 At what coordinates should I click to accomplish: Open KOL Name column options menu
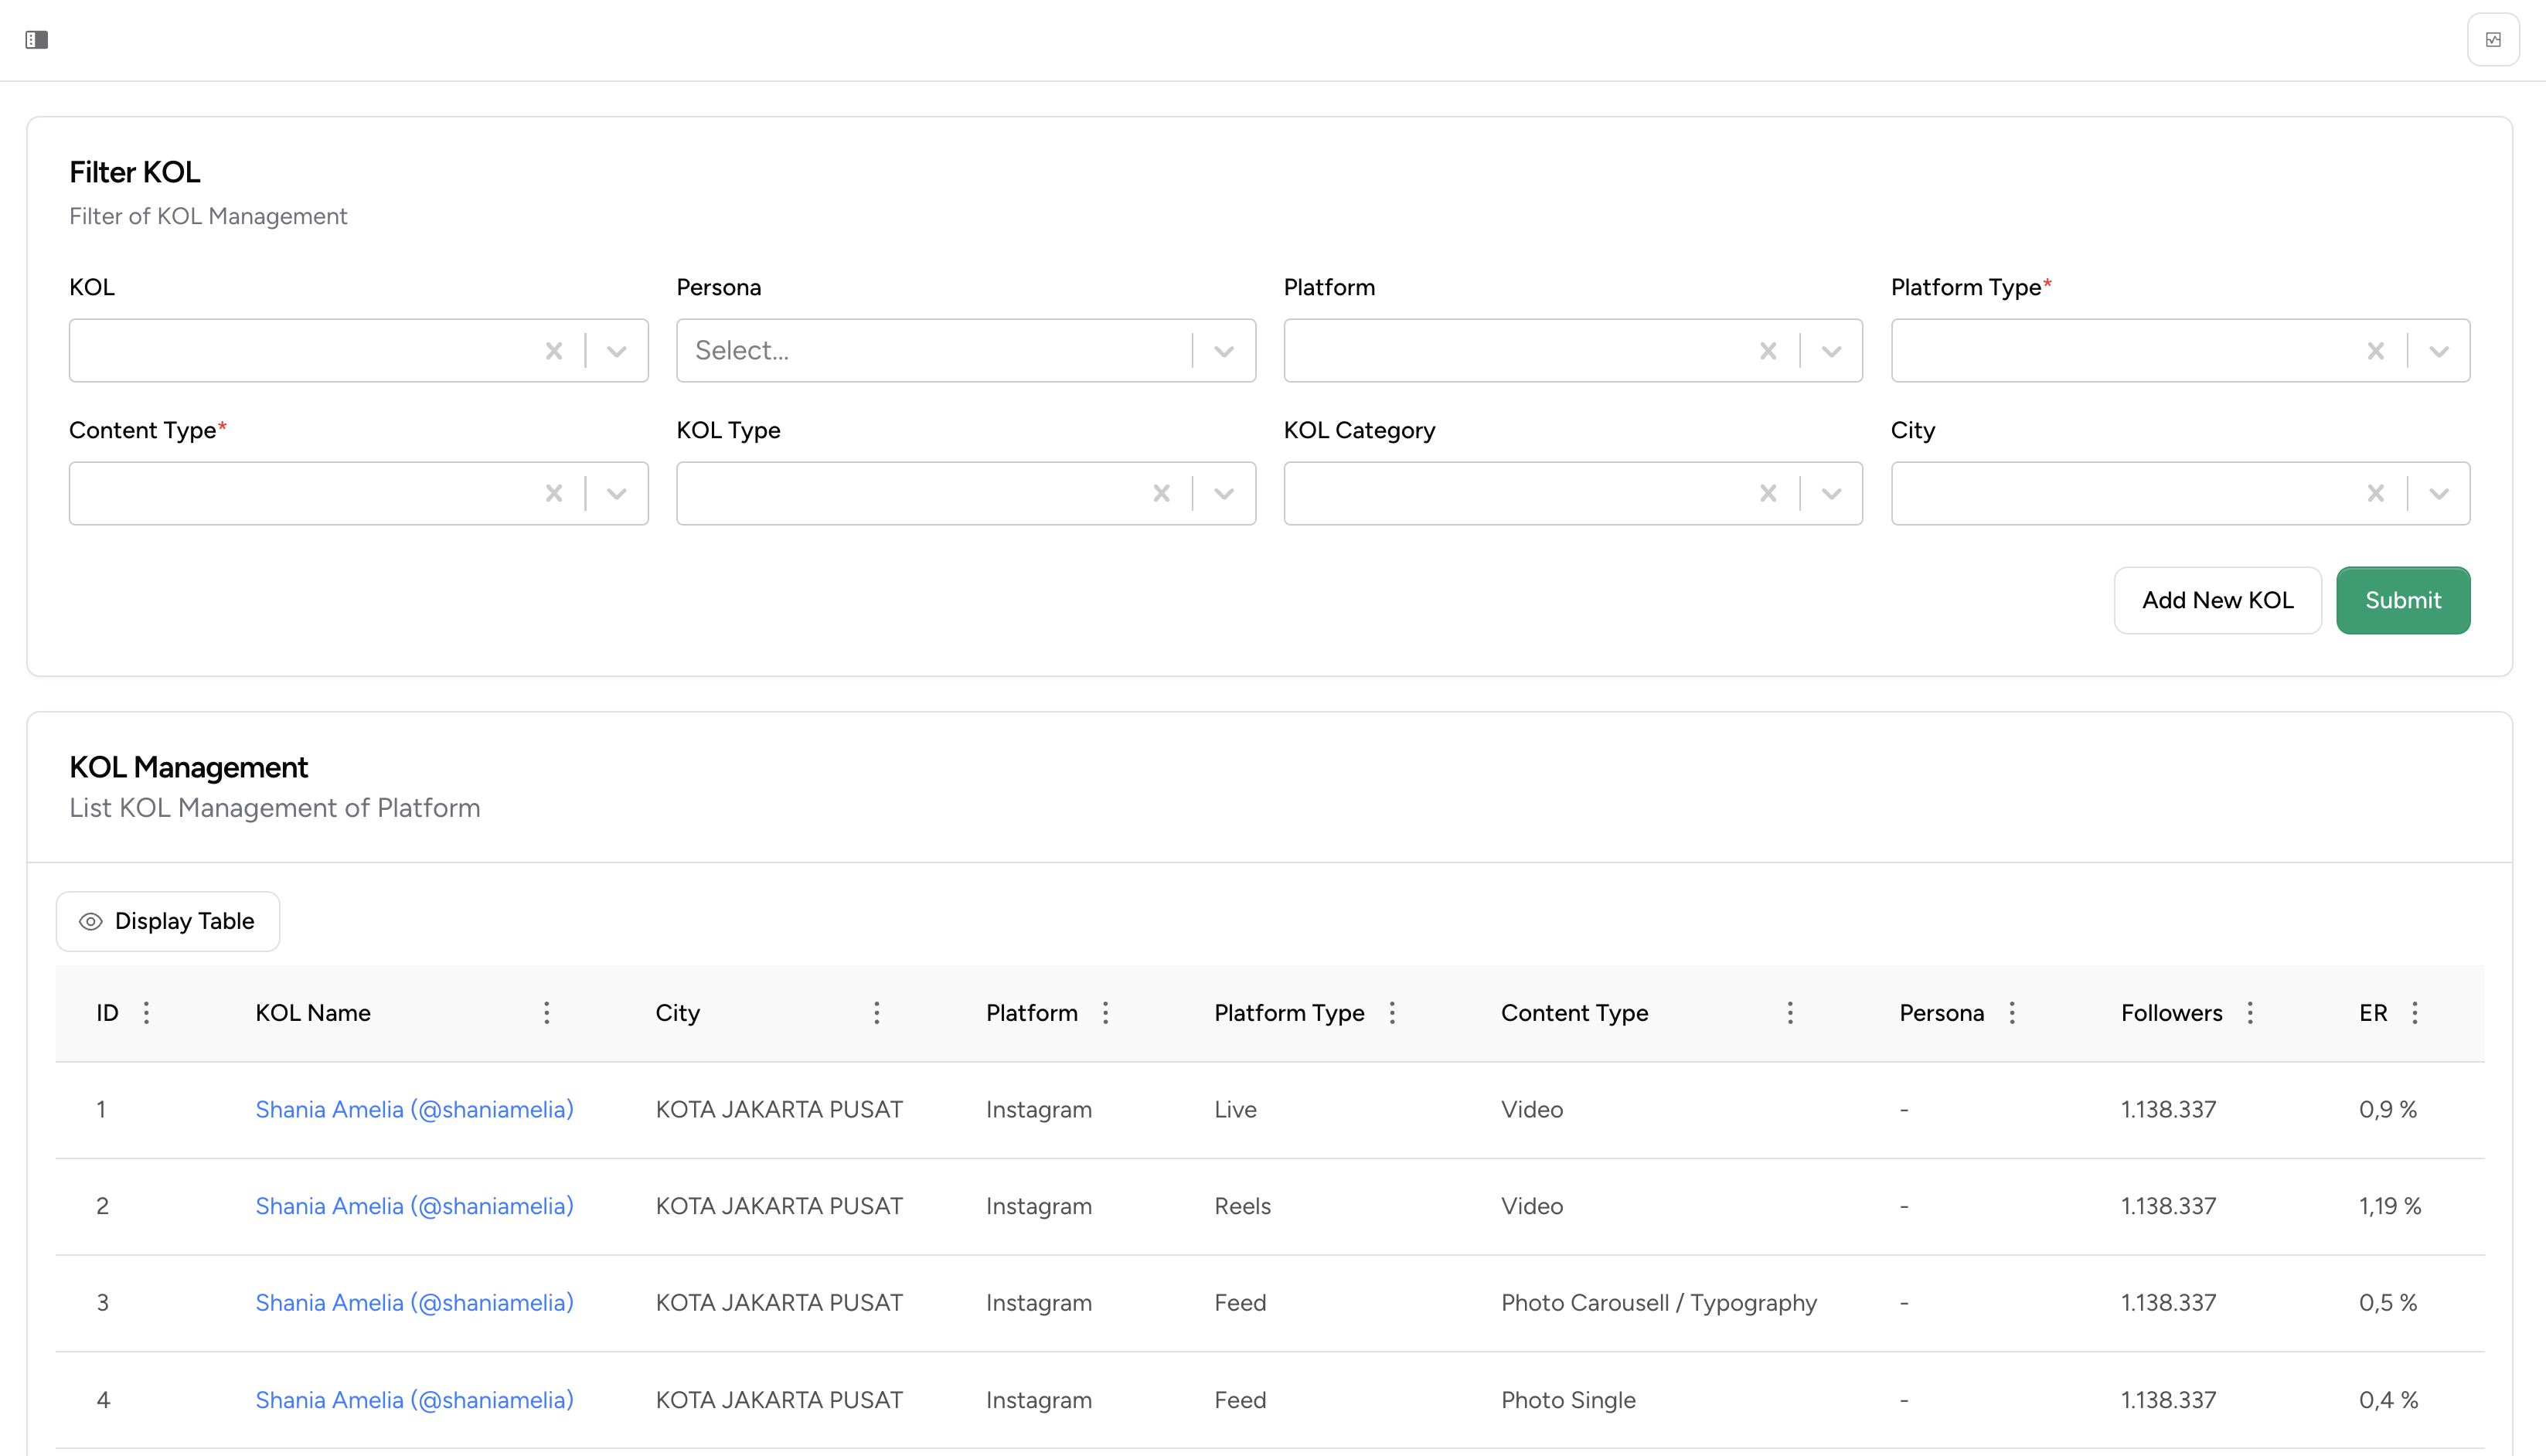pyautogui.click(x=547, y=1013)
